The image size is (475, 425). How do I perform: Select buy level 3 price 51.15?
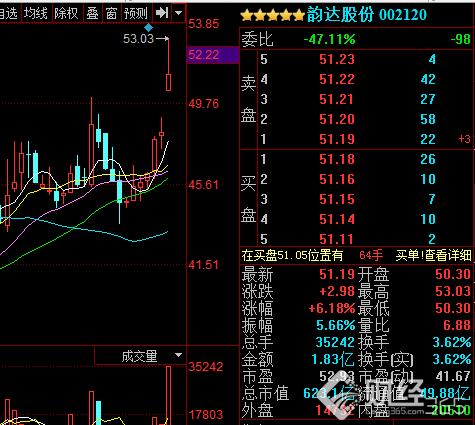pyautogui.click(x=337, y=199)
